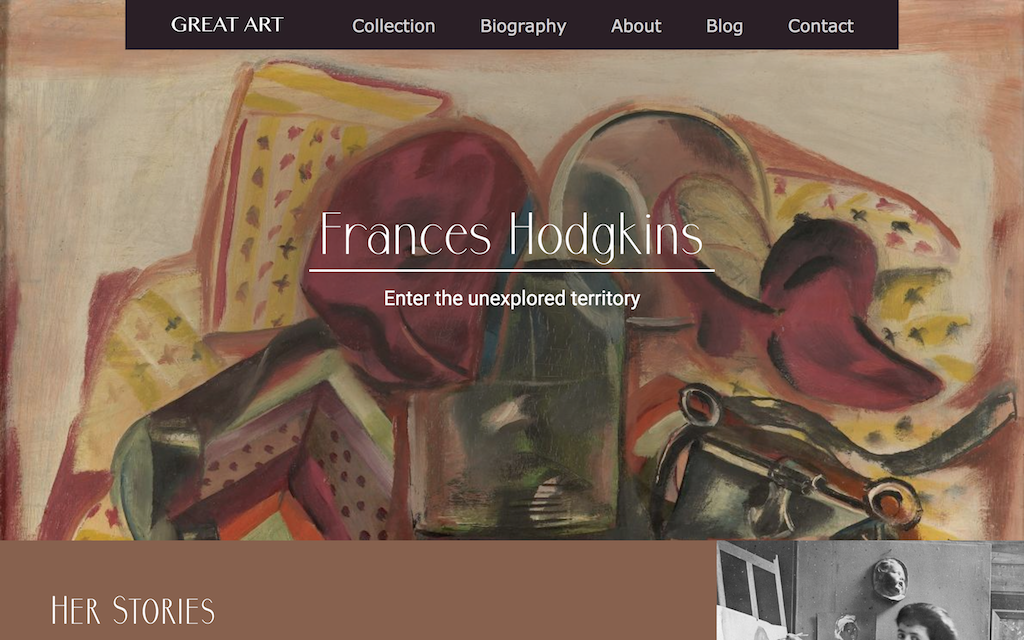Go to the Biography section
1024x640 pixels.
[x=523, y=26]
